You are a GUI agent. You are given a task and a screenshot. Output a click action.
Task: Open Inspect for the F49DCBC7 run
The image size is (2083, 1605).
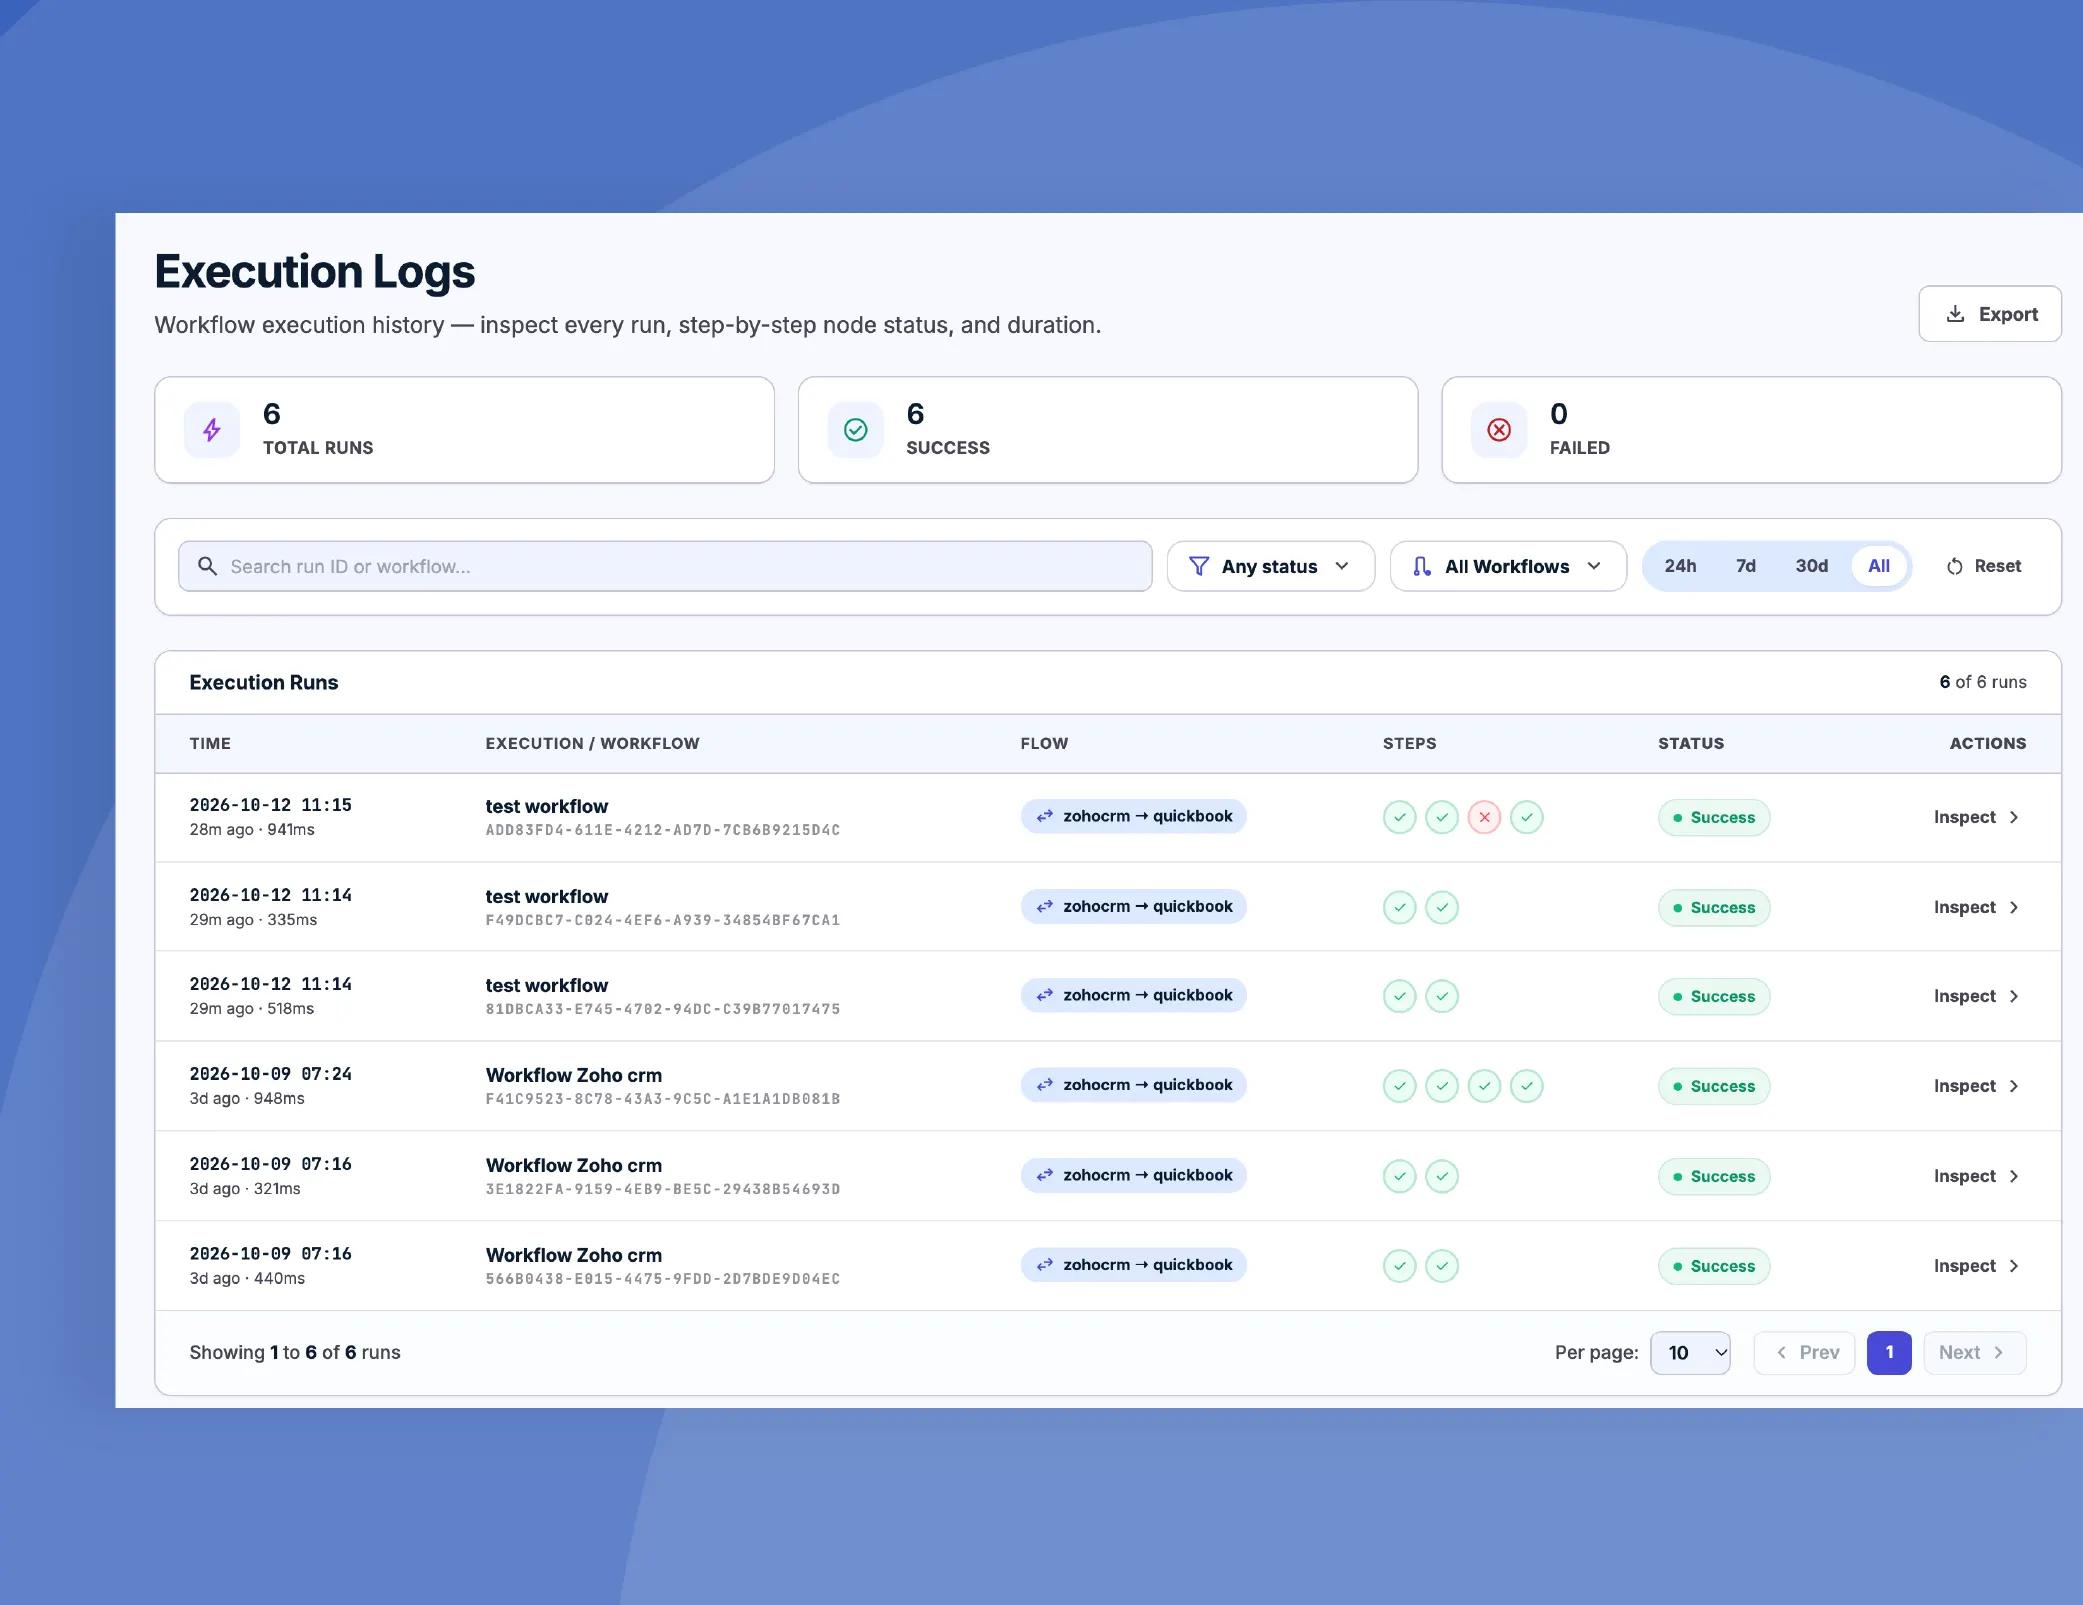coord(1977,907)
